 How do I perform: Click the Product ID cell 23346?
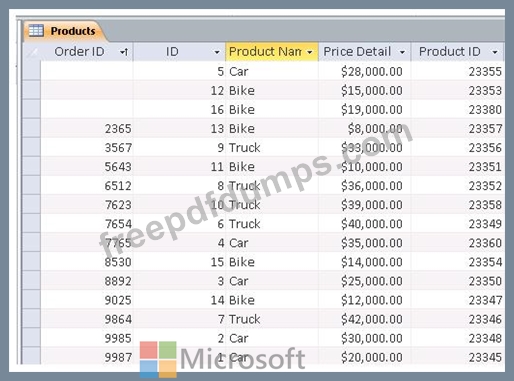(x=457, y=319)
